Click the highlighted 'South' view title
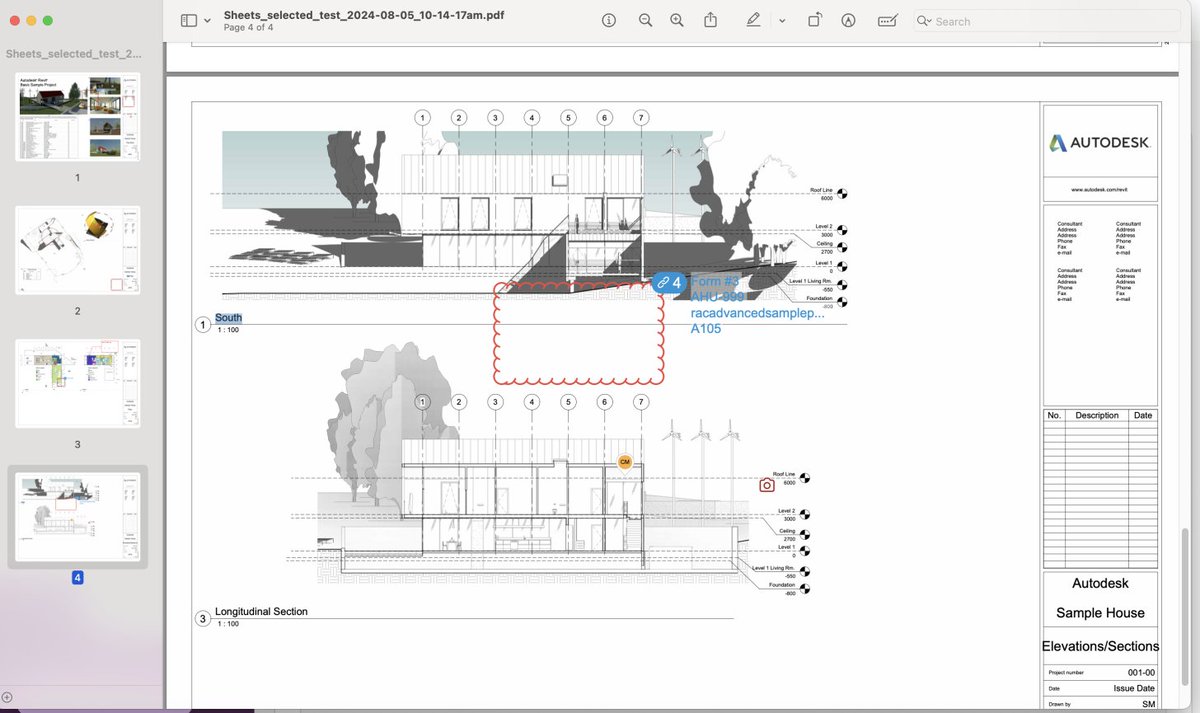The image size is (1200, 713). (228, 318)
